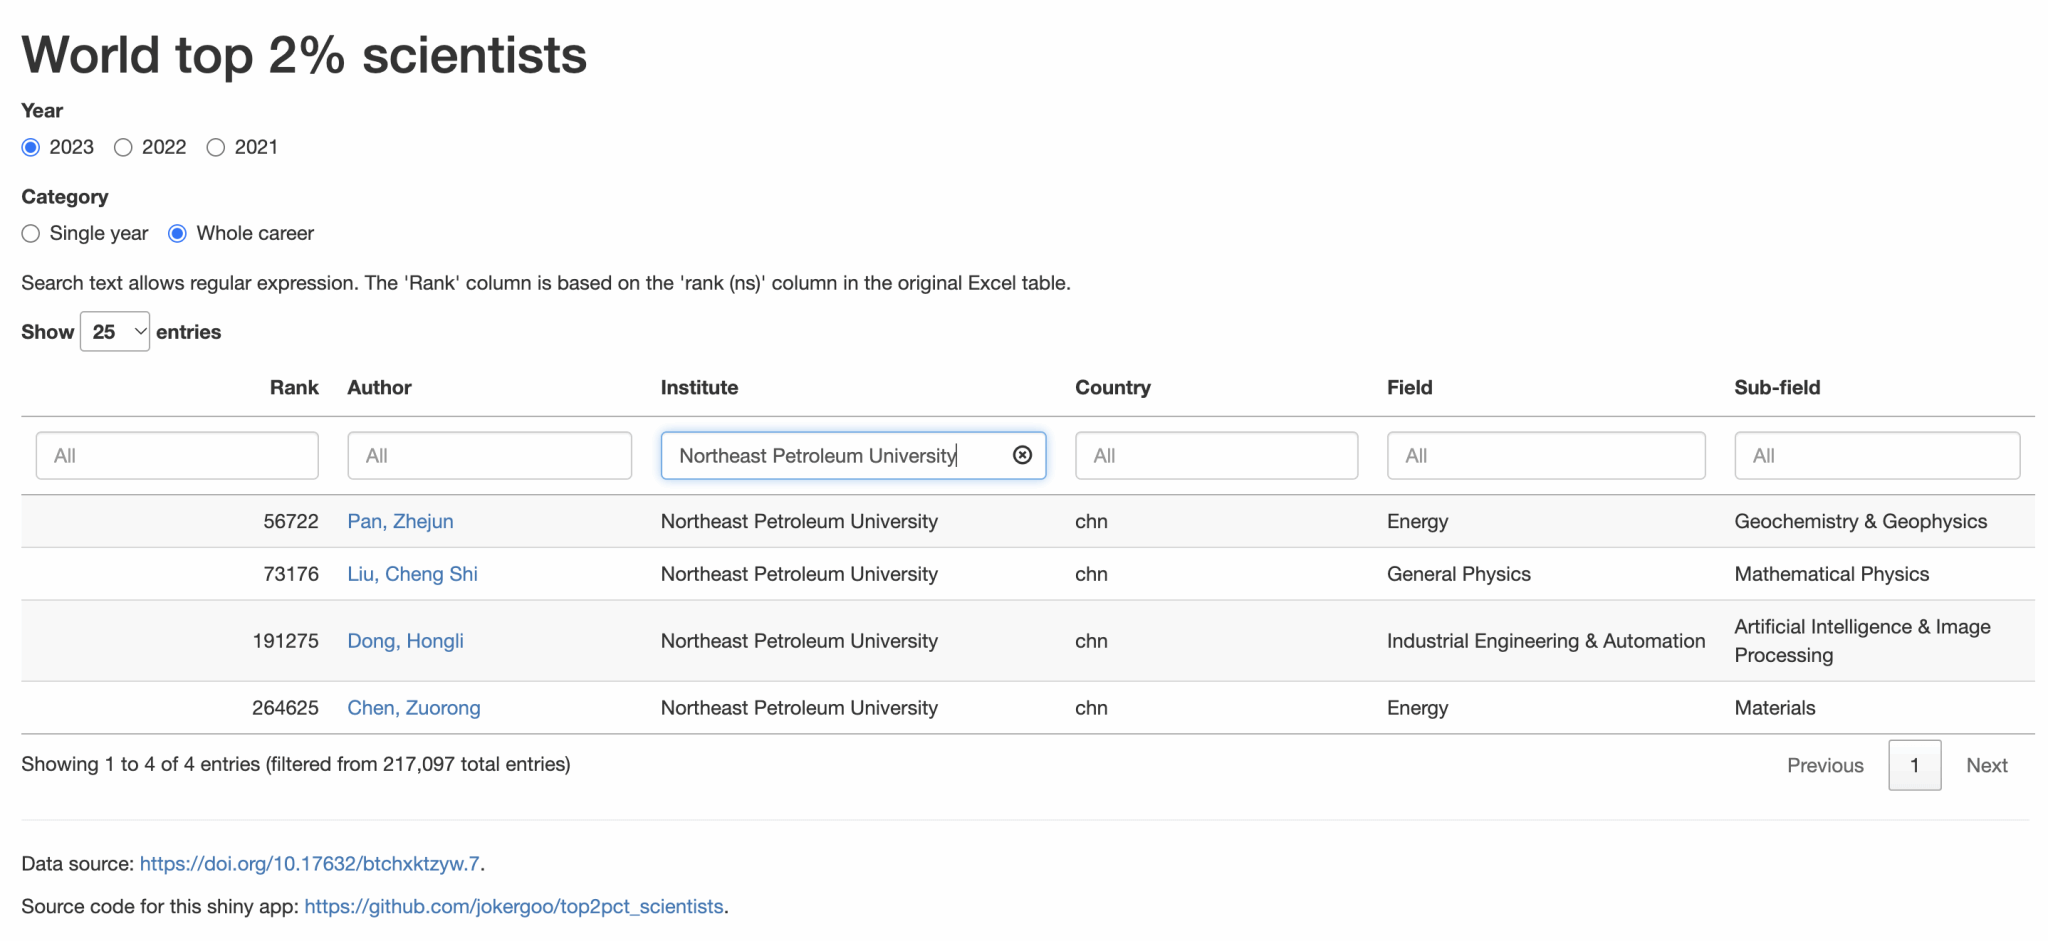Clear the Institute filter with the X icon
This screenshot has height=941, width=2048.
pos(1022,455)
